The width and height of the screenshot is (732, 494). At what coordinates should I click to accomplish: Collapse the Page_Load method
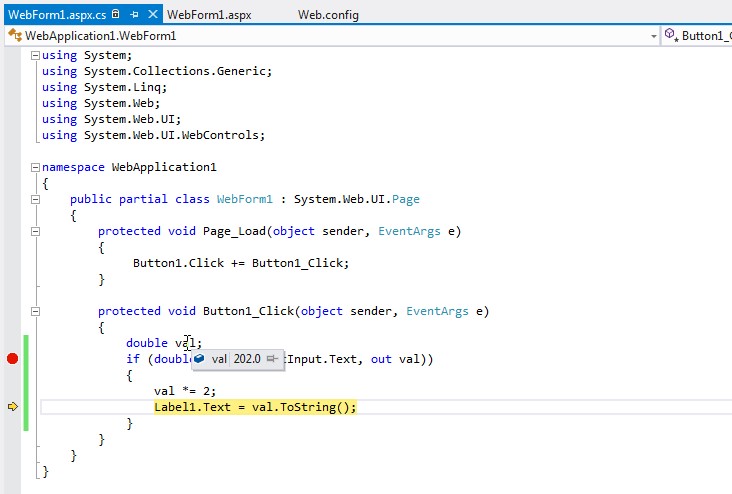(x=35, y=231)
